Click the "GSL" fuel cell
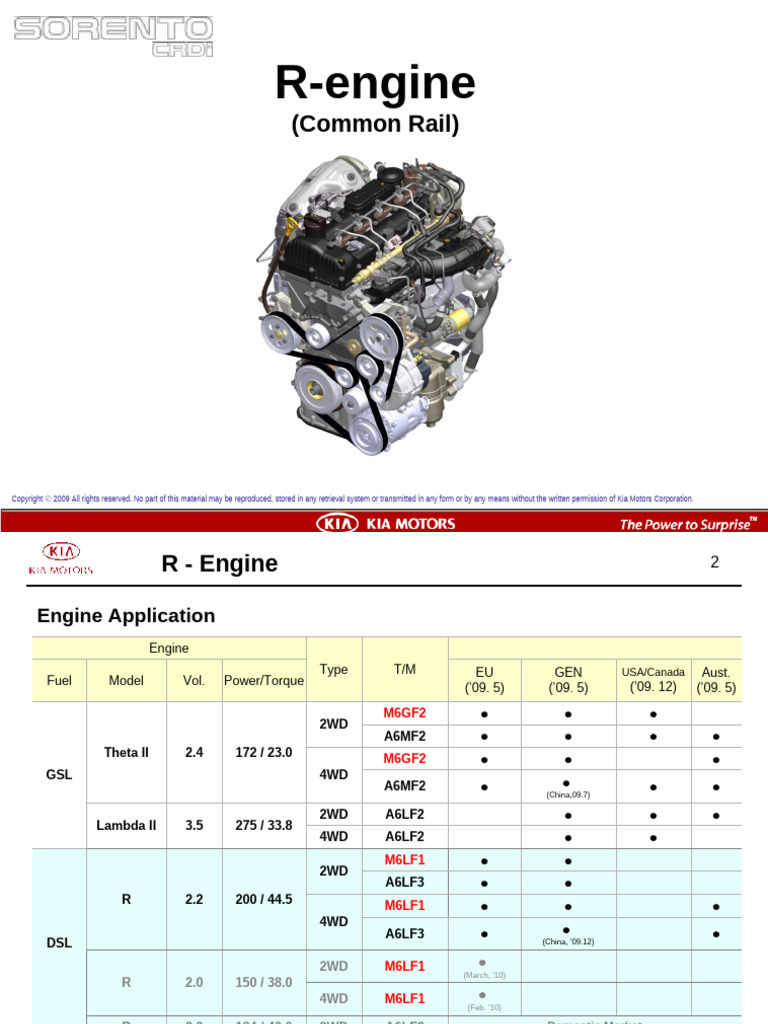The height and width of the screenshot is (1024, 768). click(x=59, y=775)
